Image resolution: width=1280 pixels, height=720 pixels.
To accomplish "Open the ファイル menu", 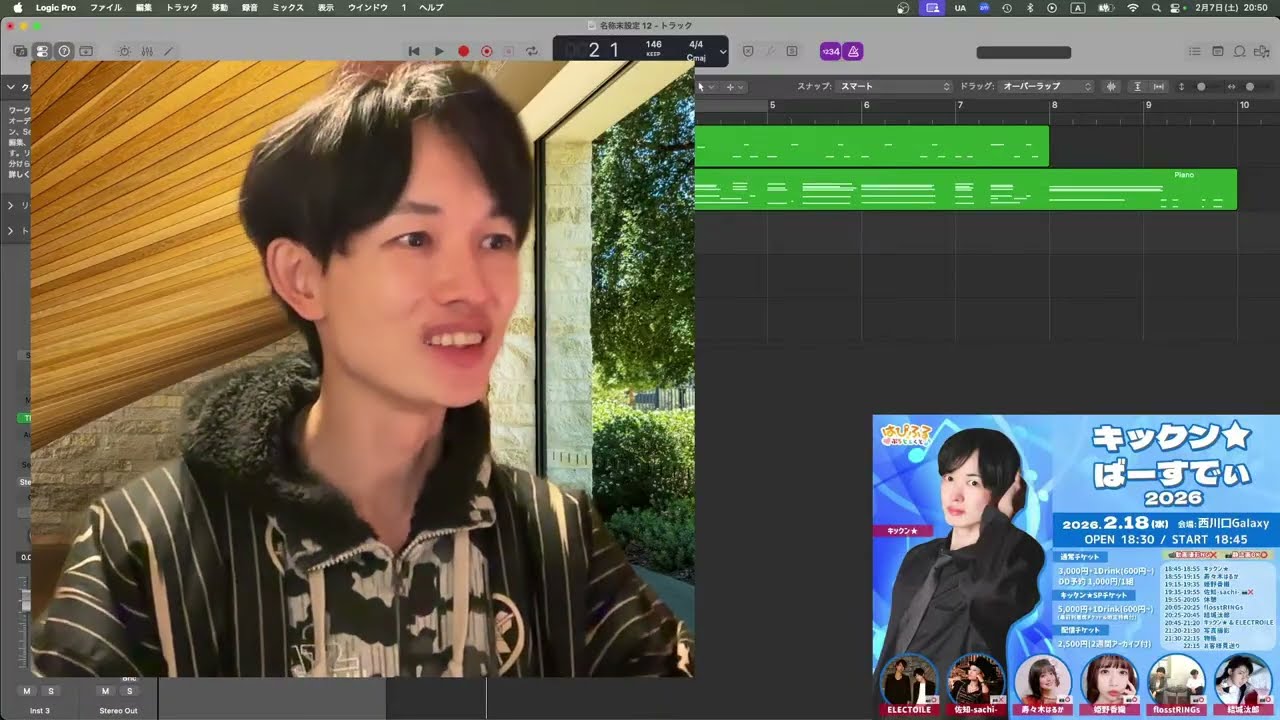I will (106, 7).
